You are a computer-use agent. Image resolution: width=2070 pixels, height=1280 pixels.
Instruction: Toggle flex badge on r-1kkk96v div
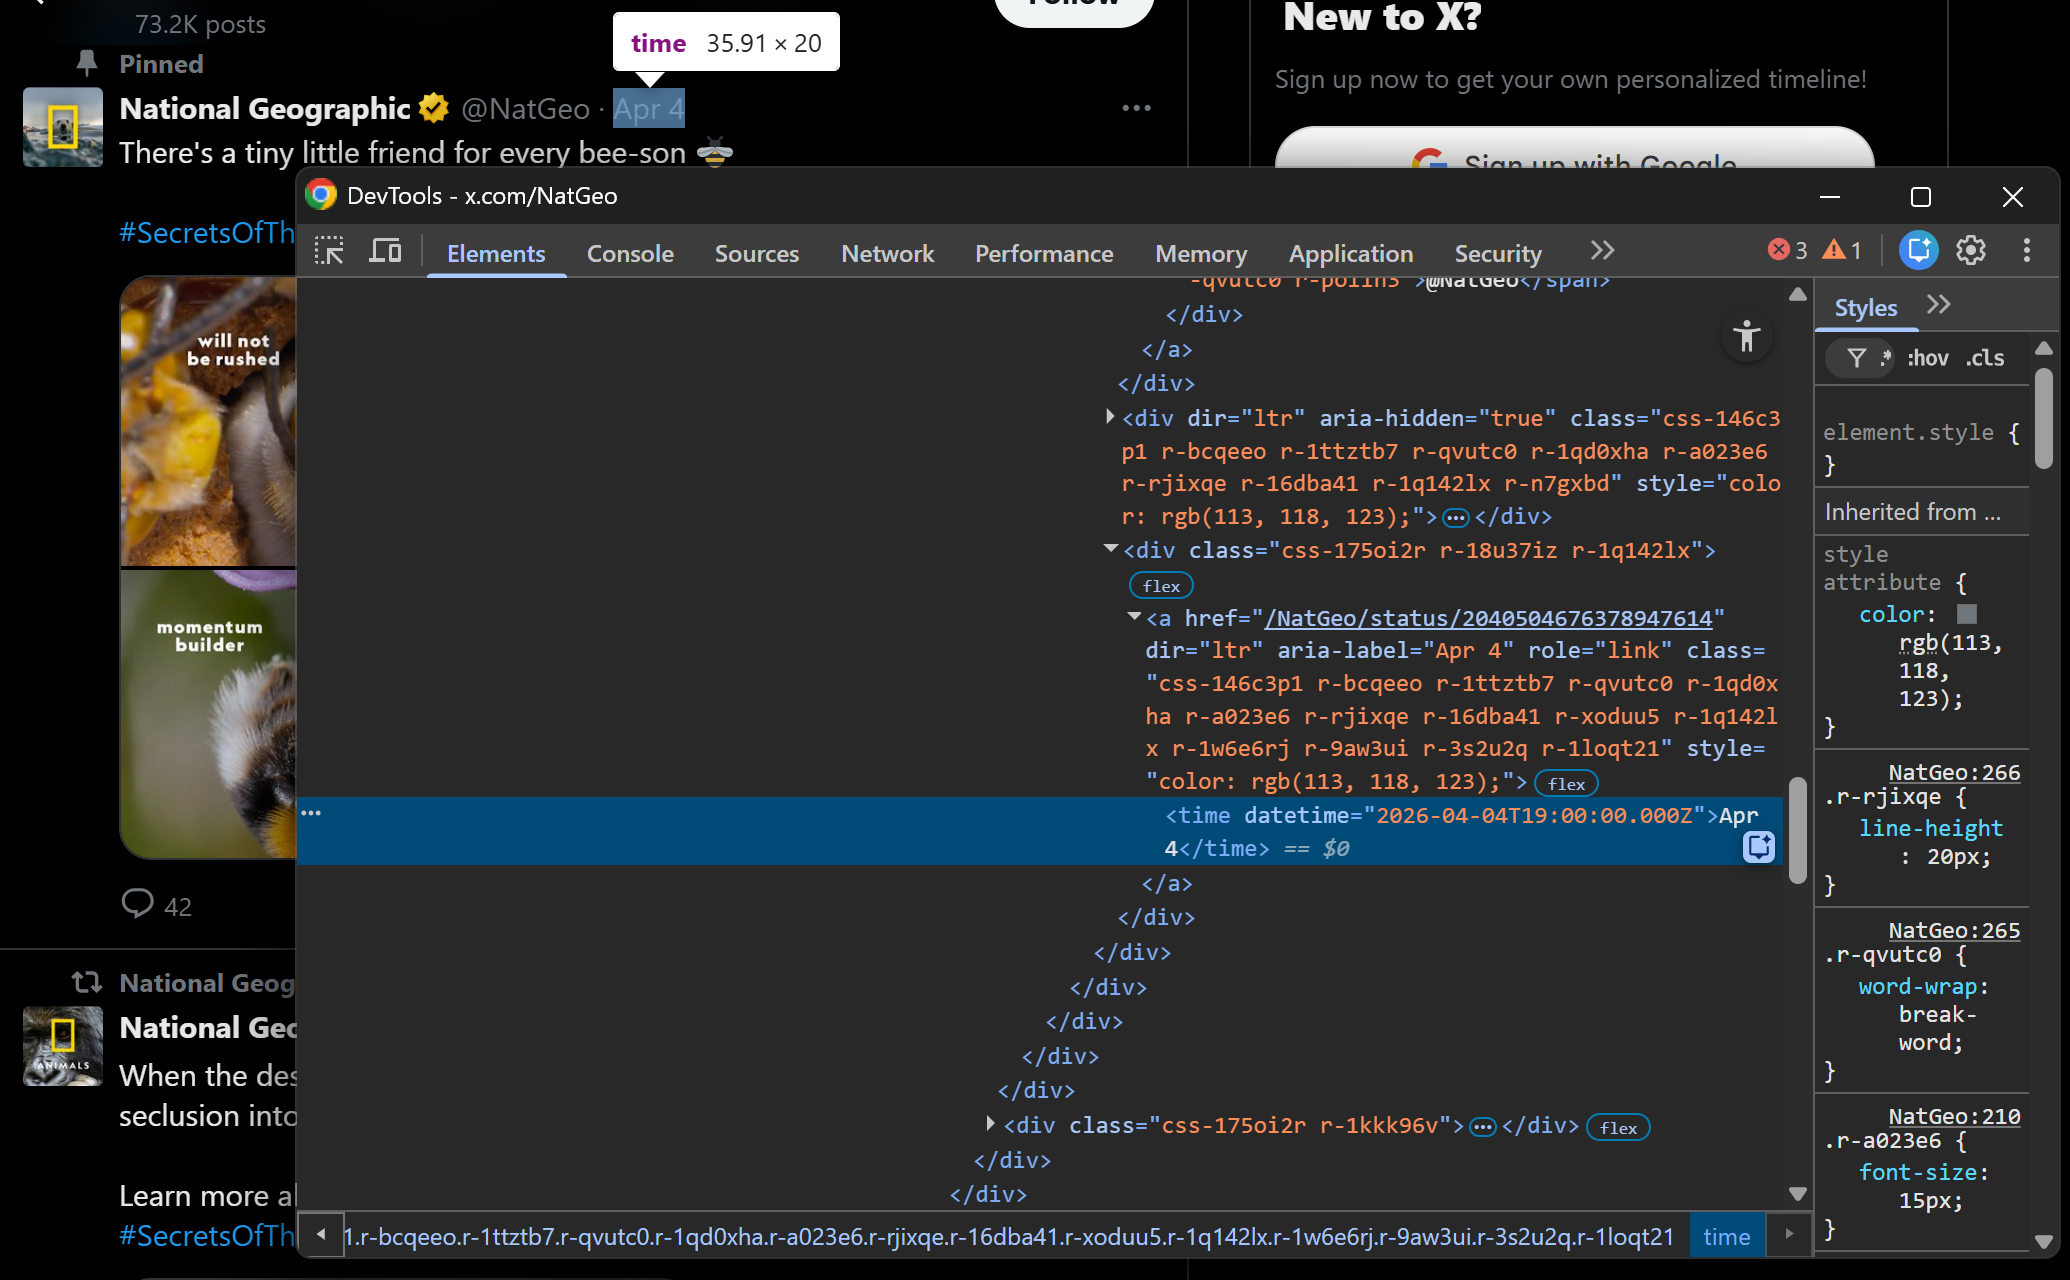point(1618,1128)
